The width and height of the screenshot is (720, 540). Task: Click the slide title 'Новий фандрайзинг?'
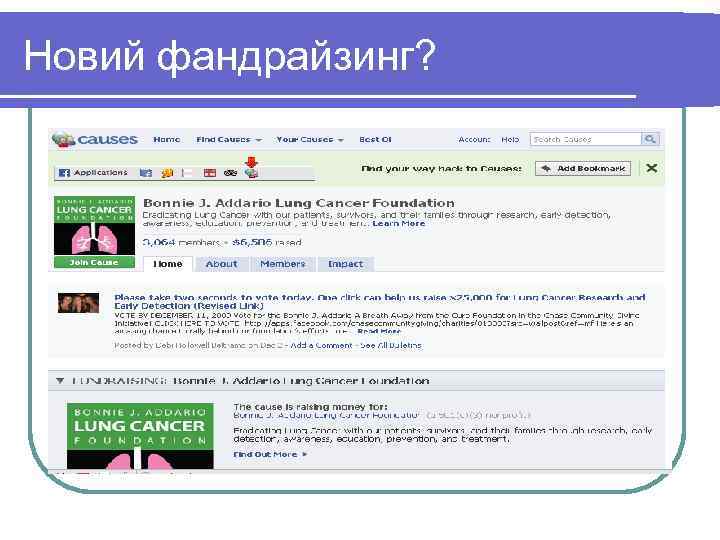pyautogui.click(x=229, y=56)
